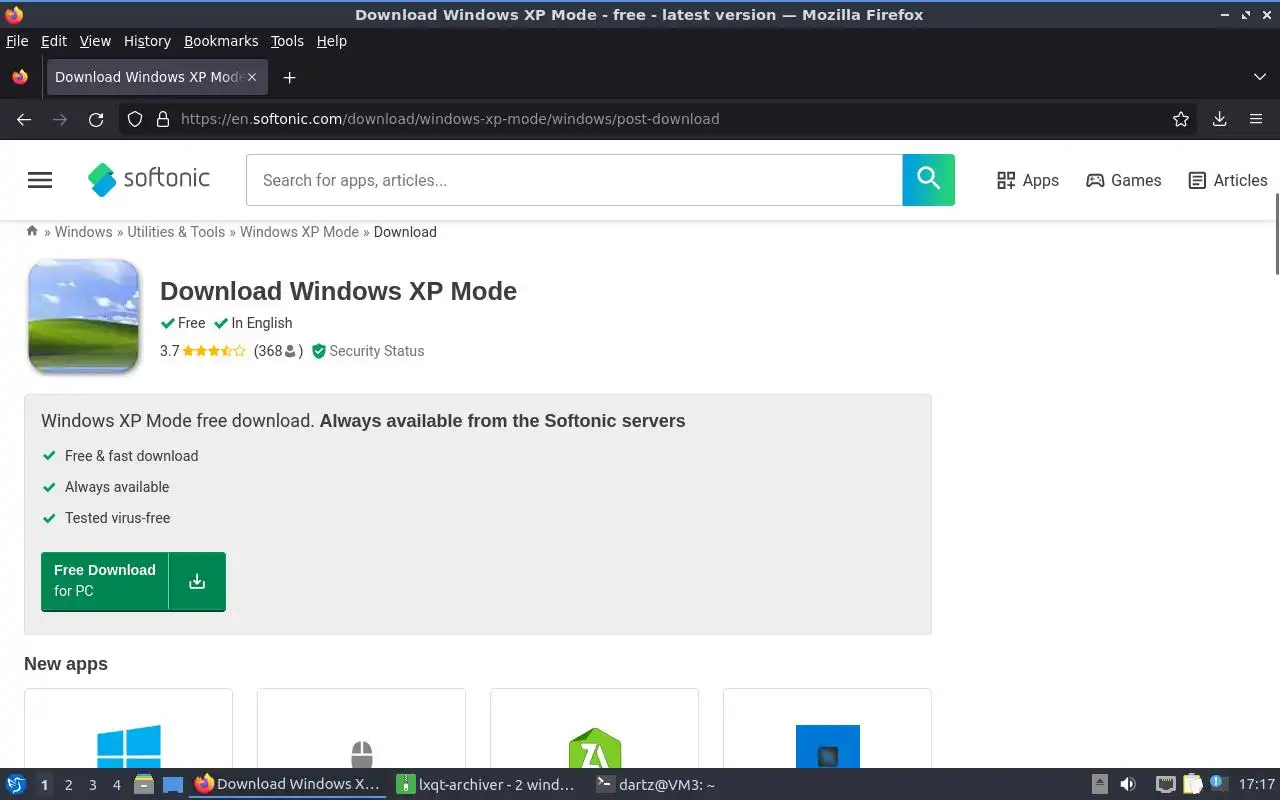Open the View menu

pyautogui.click(x=95, y=41)
